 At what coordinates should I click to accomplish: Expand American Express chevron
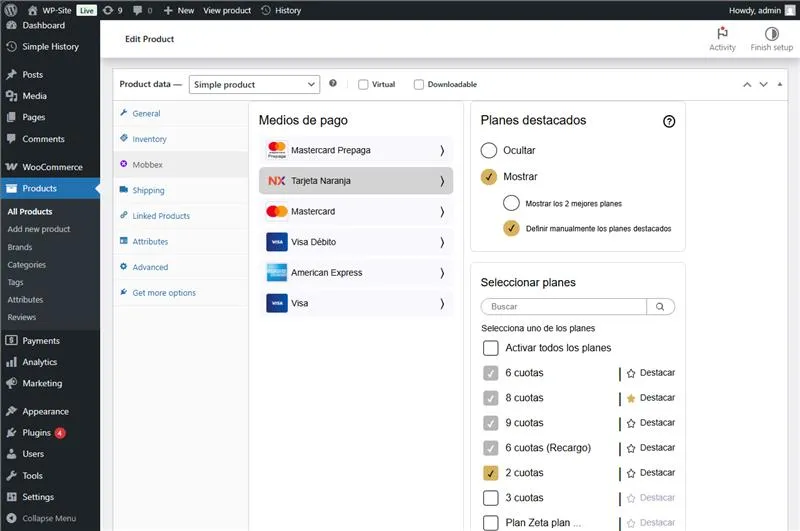click(x=442, y=273)
